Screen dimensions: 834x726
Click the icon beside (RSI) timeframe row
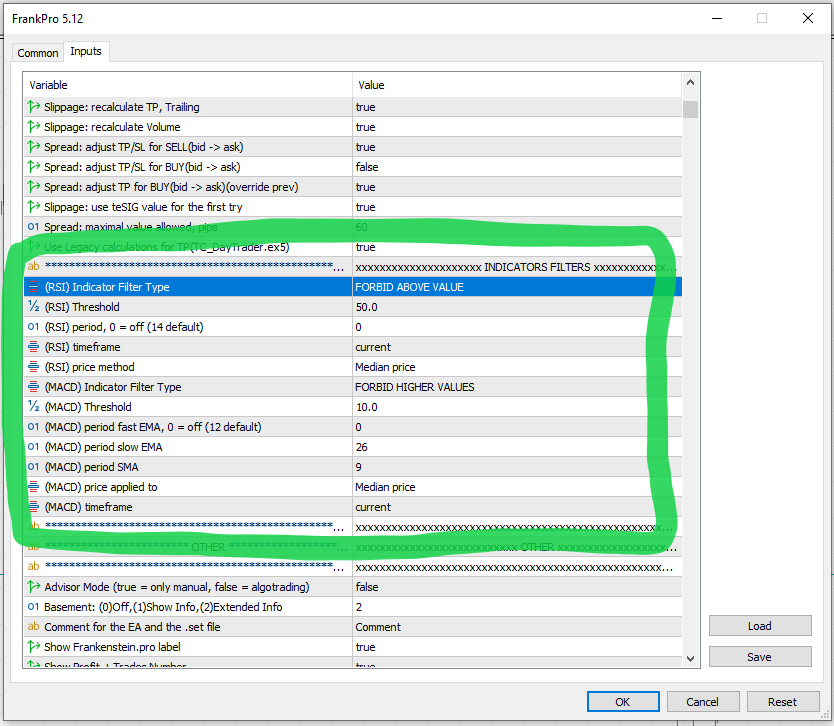34,347
